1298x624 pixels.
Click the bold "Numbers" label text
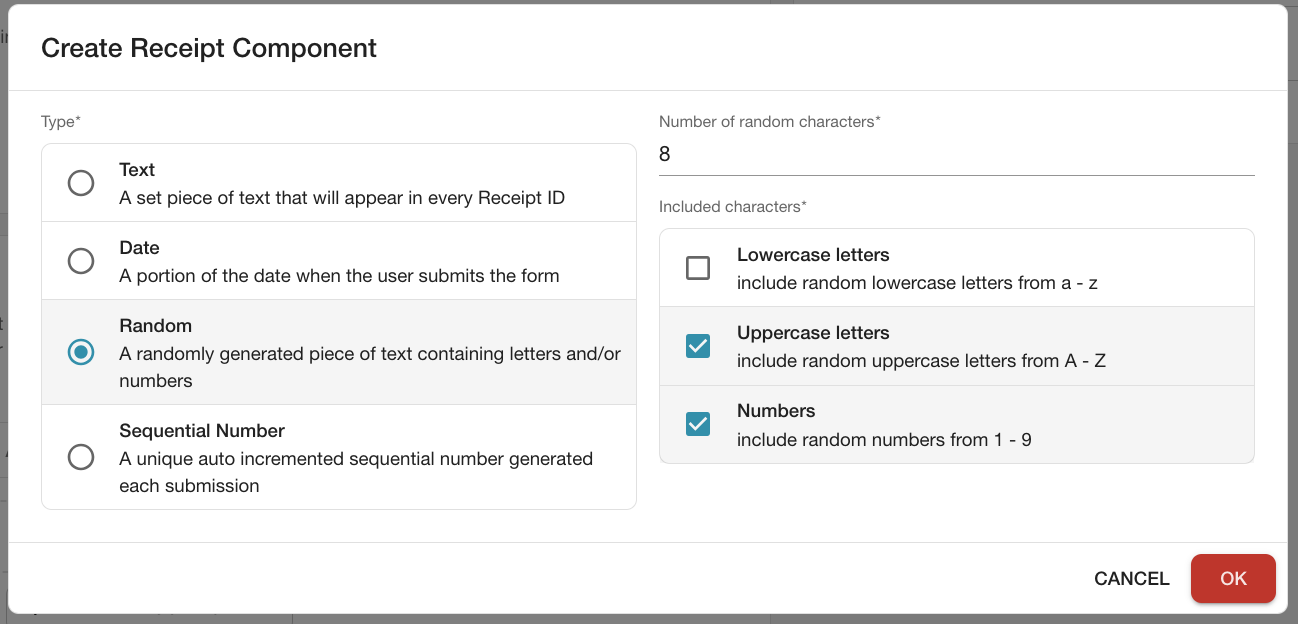click(776, 411)
